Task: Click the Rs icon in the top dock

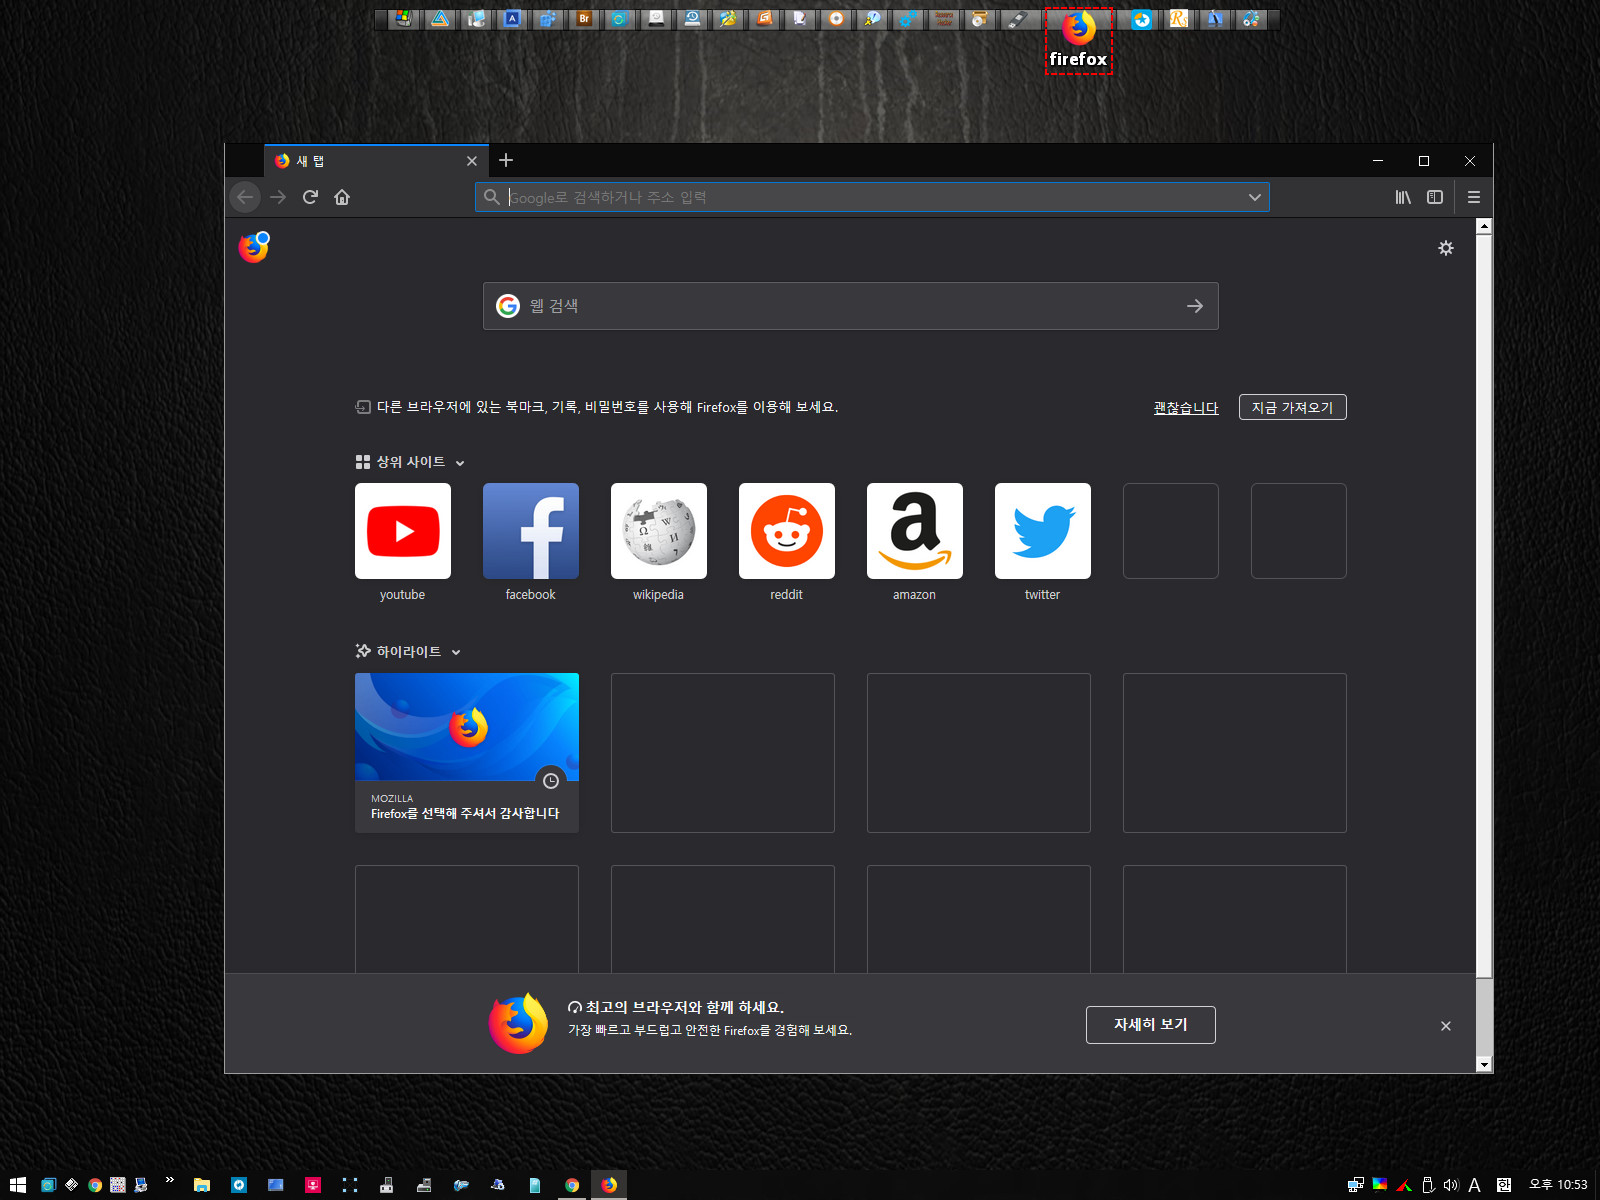Action: coord(1179,19)
